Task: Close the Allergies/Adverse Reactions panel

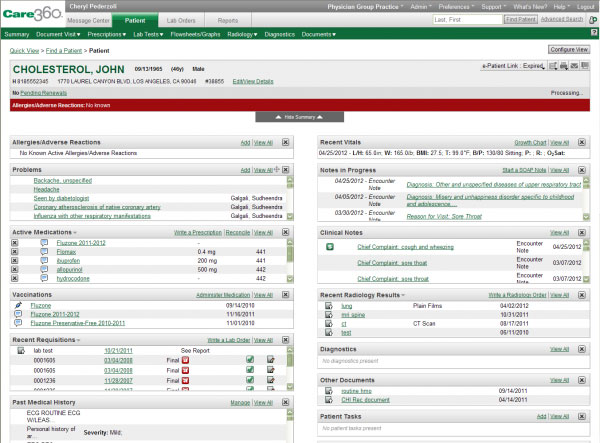Action: (x=285, y=142)
